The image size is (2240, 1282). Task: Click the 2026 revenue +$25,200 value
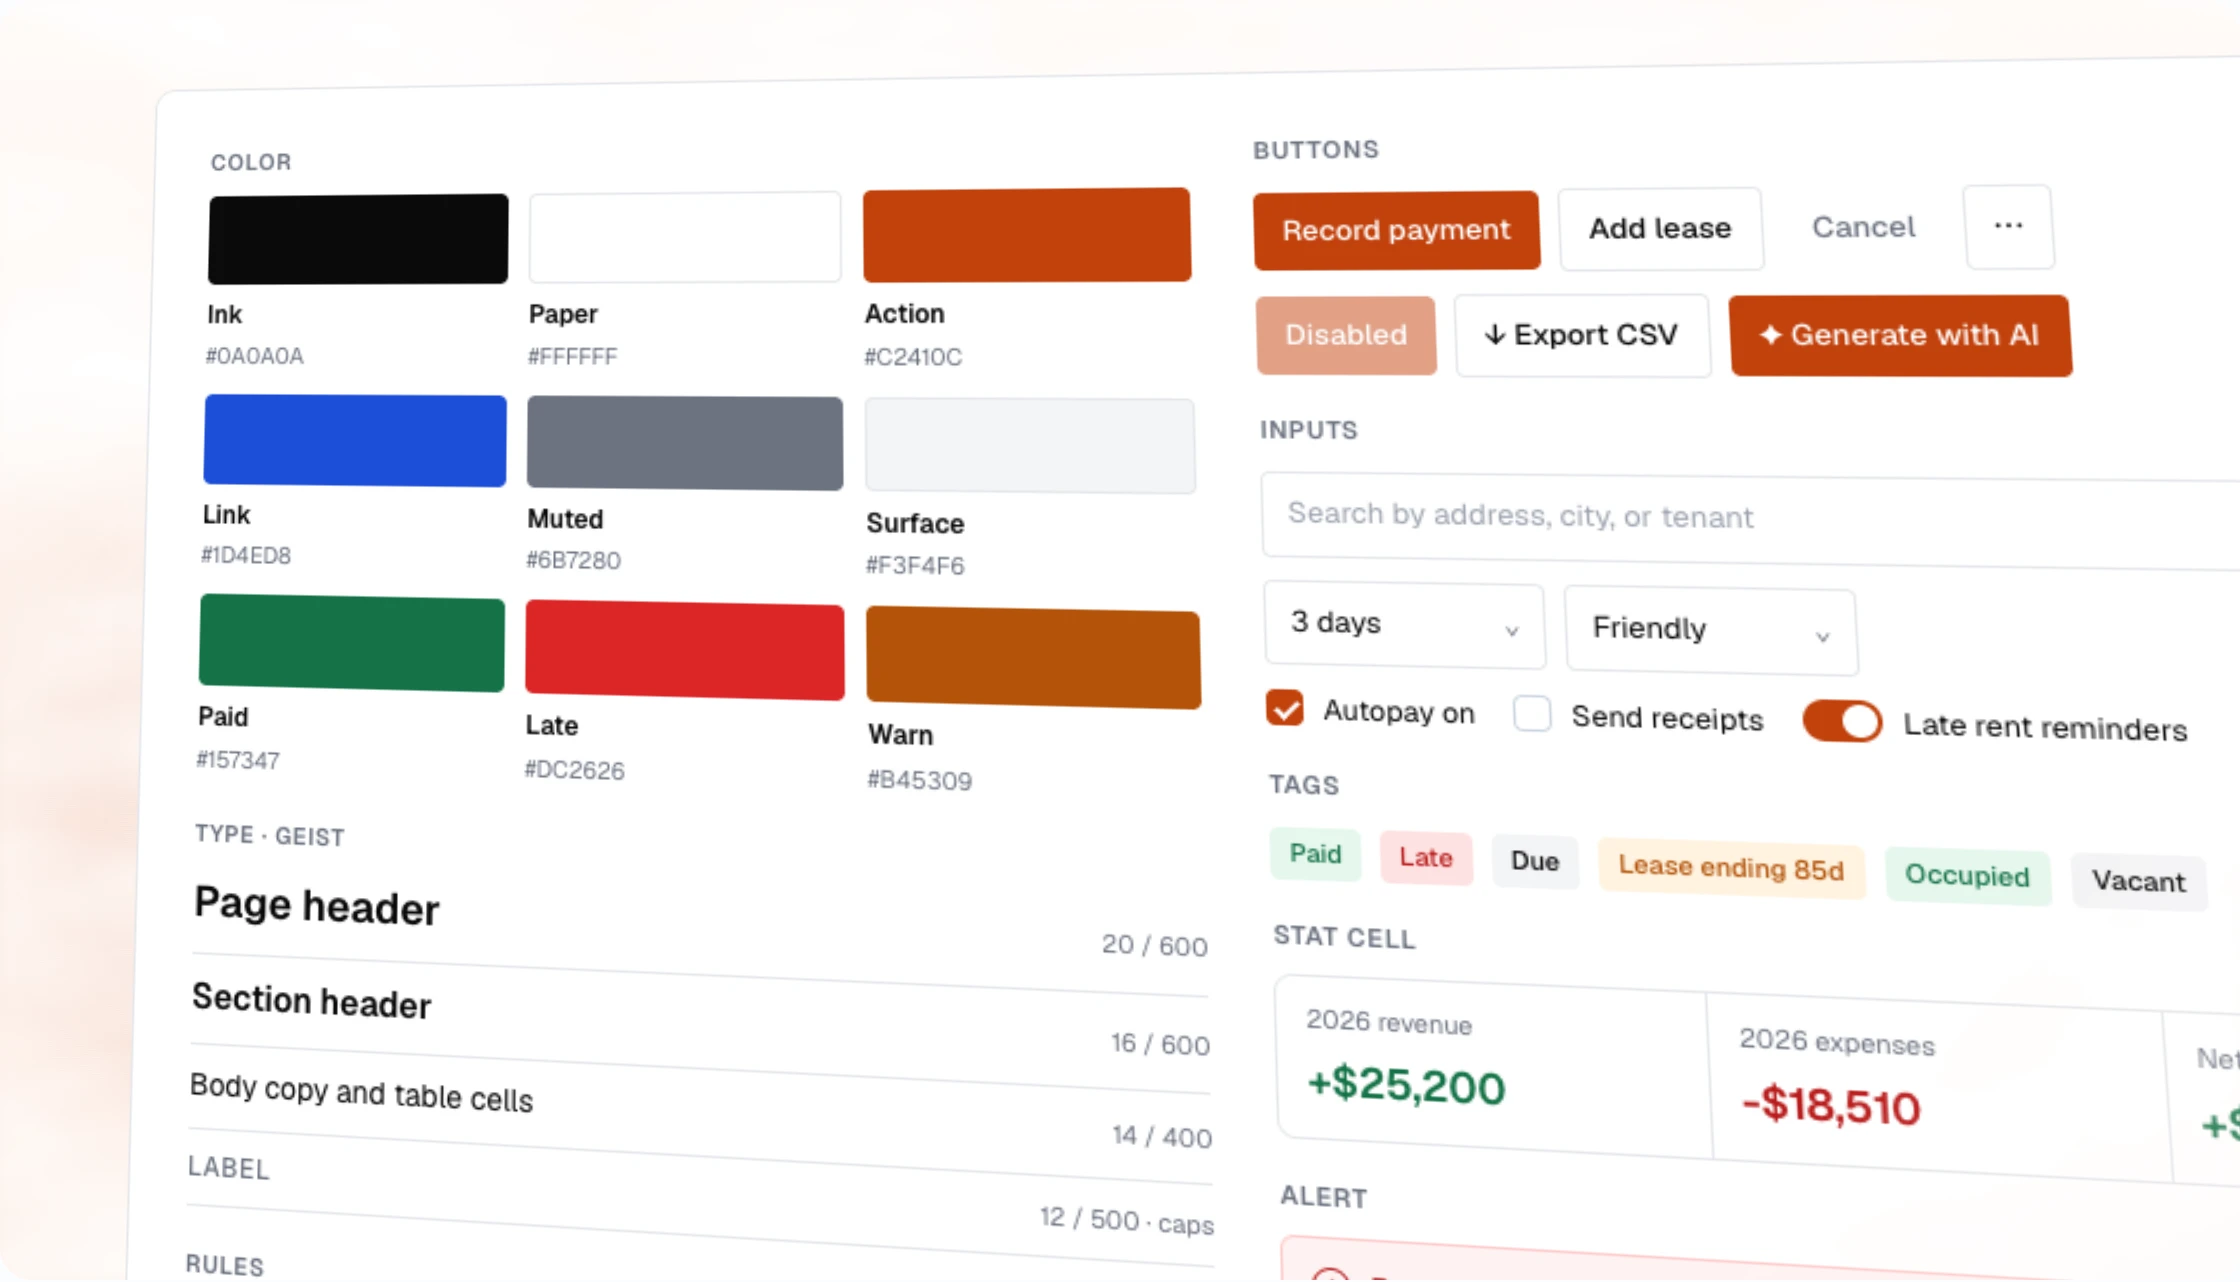pos(1406,1085)
